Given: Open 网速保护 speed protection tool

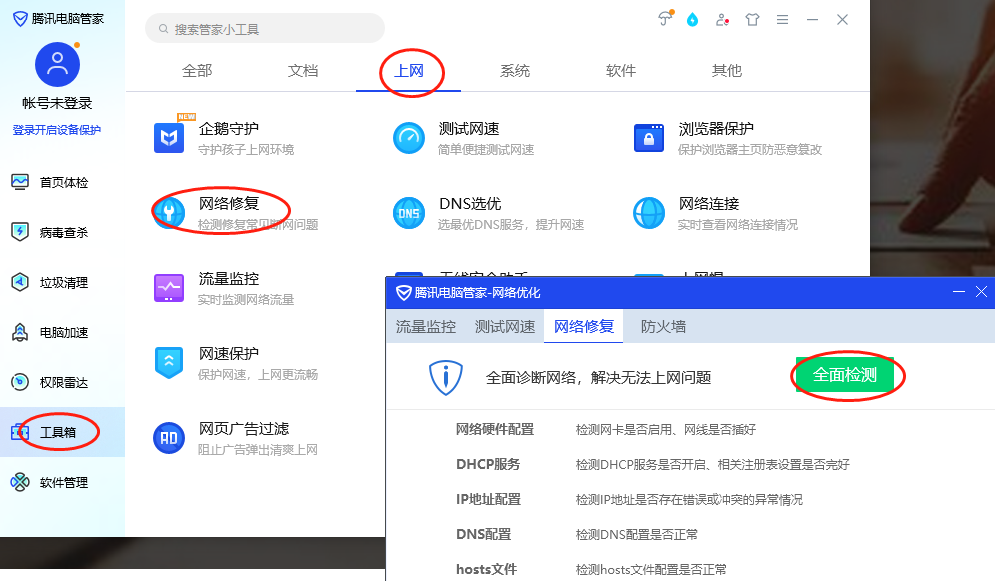Looking at the screenshot, I should (235, 363).
